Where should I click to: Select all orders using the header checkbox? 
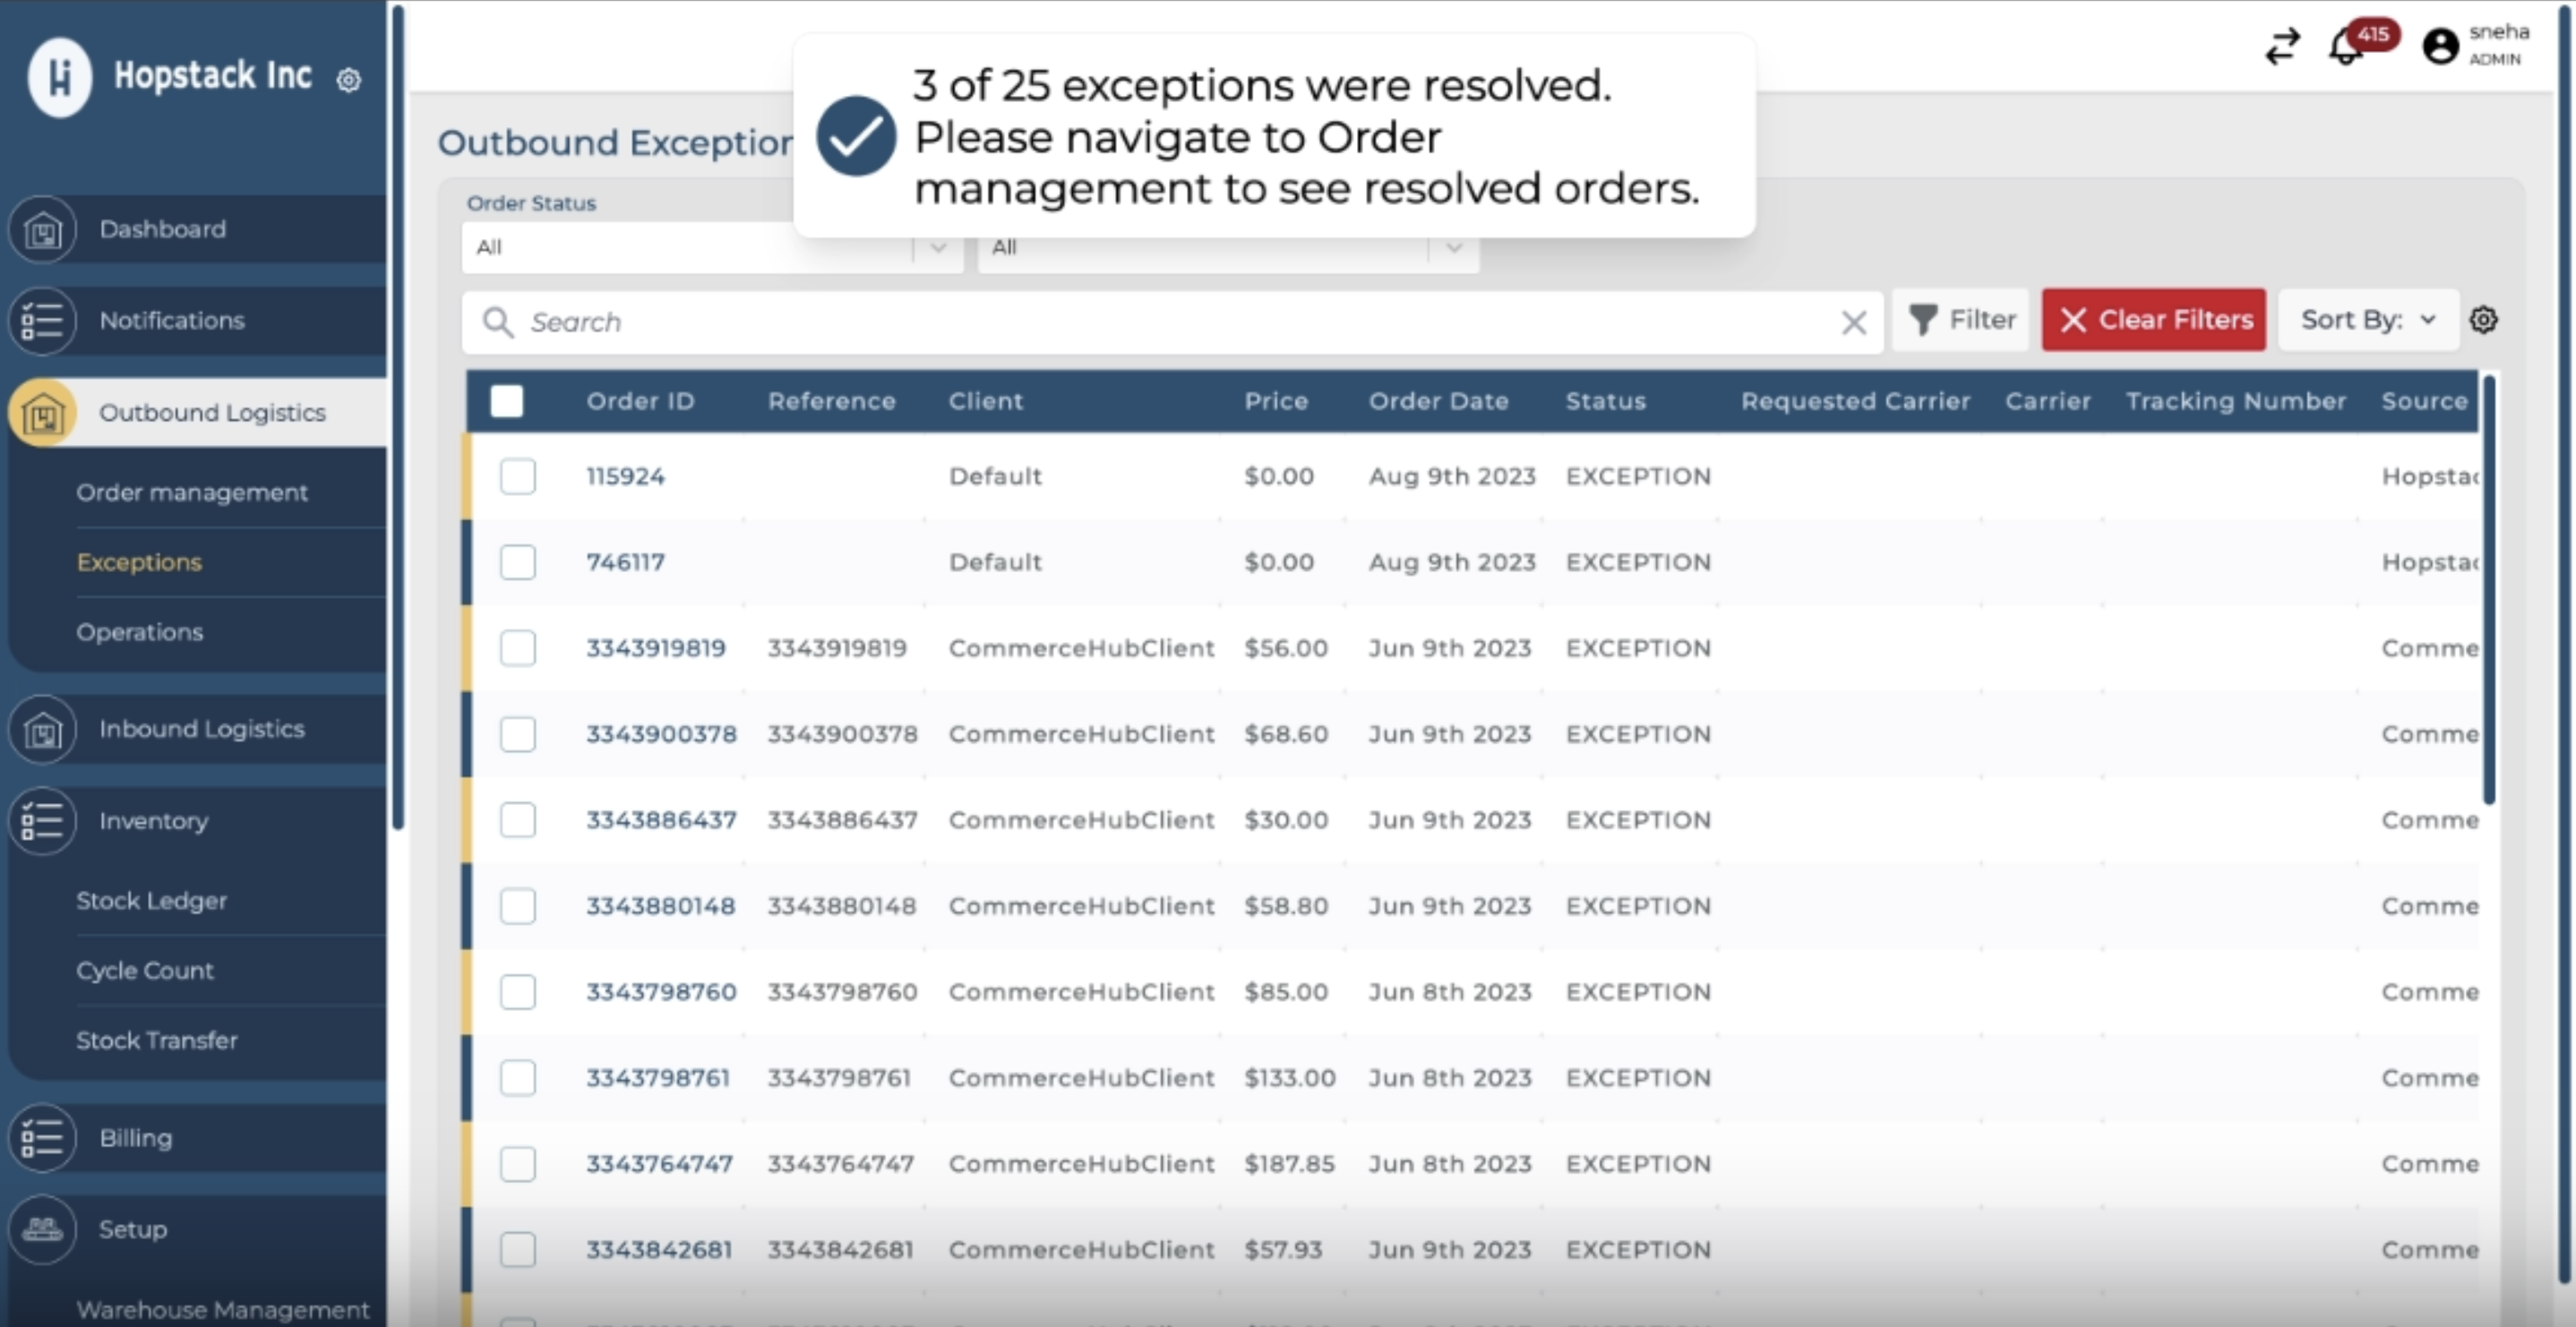coord(507,400)
